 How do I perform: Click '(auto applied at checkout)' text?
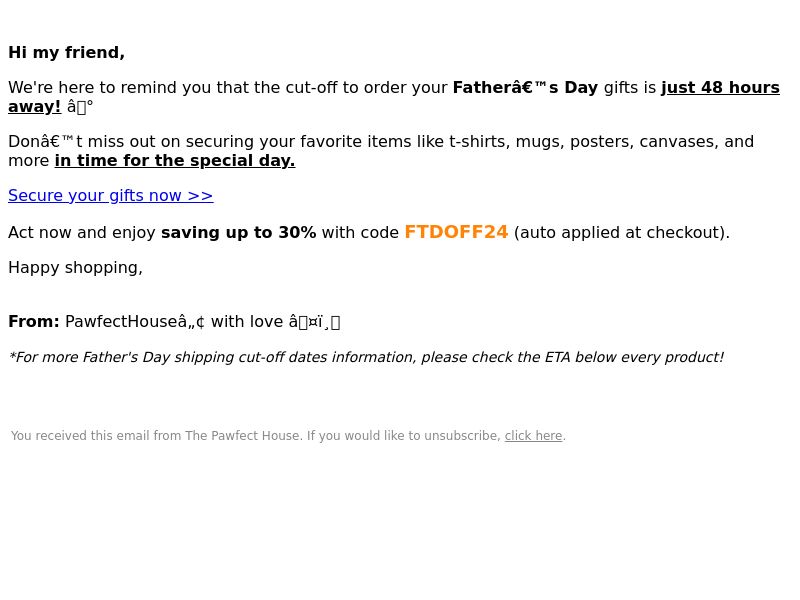(x=621, y=233)
